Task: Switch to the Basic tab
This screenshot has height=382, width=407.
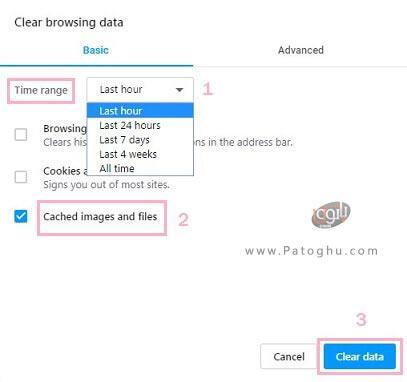Action: tap(96, 50)
